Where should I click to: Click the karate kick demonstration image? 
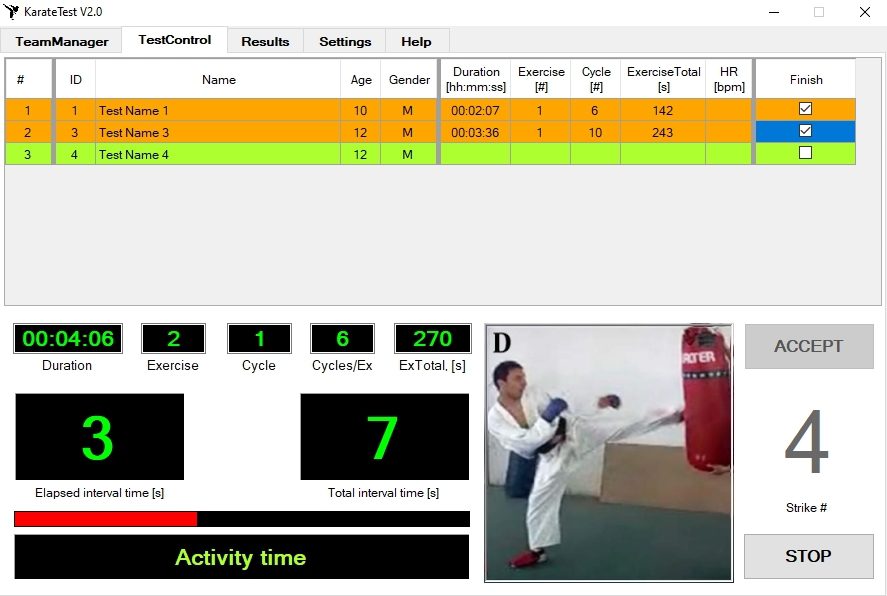click(x=608, y=452)
